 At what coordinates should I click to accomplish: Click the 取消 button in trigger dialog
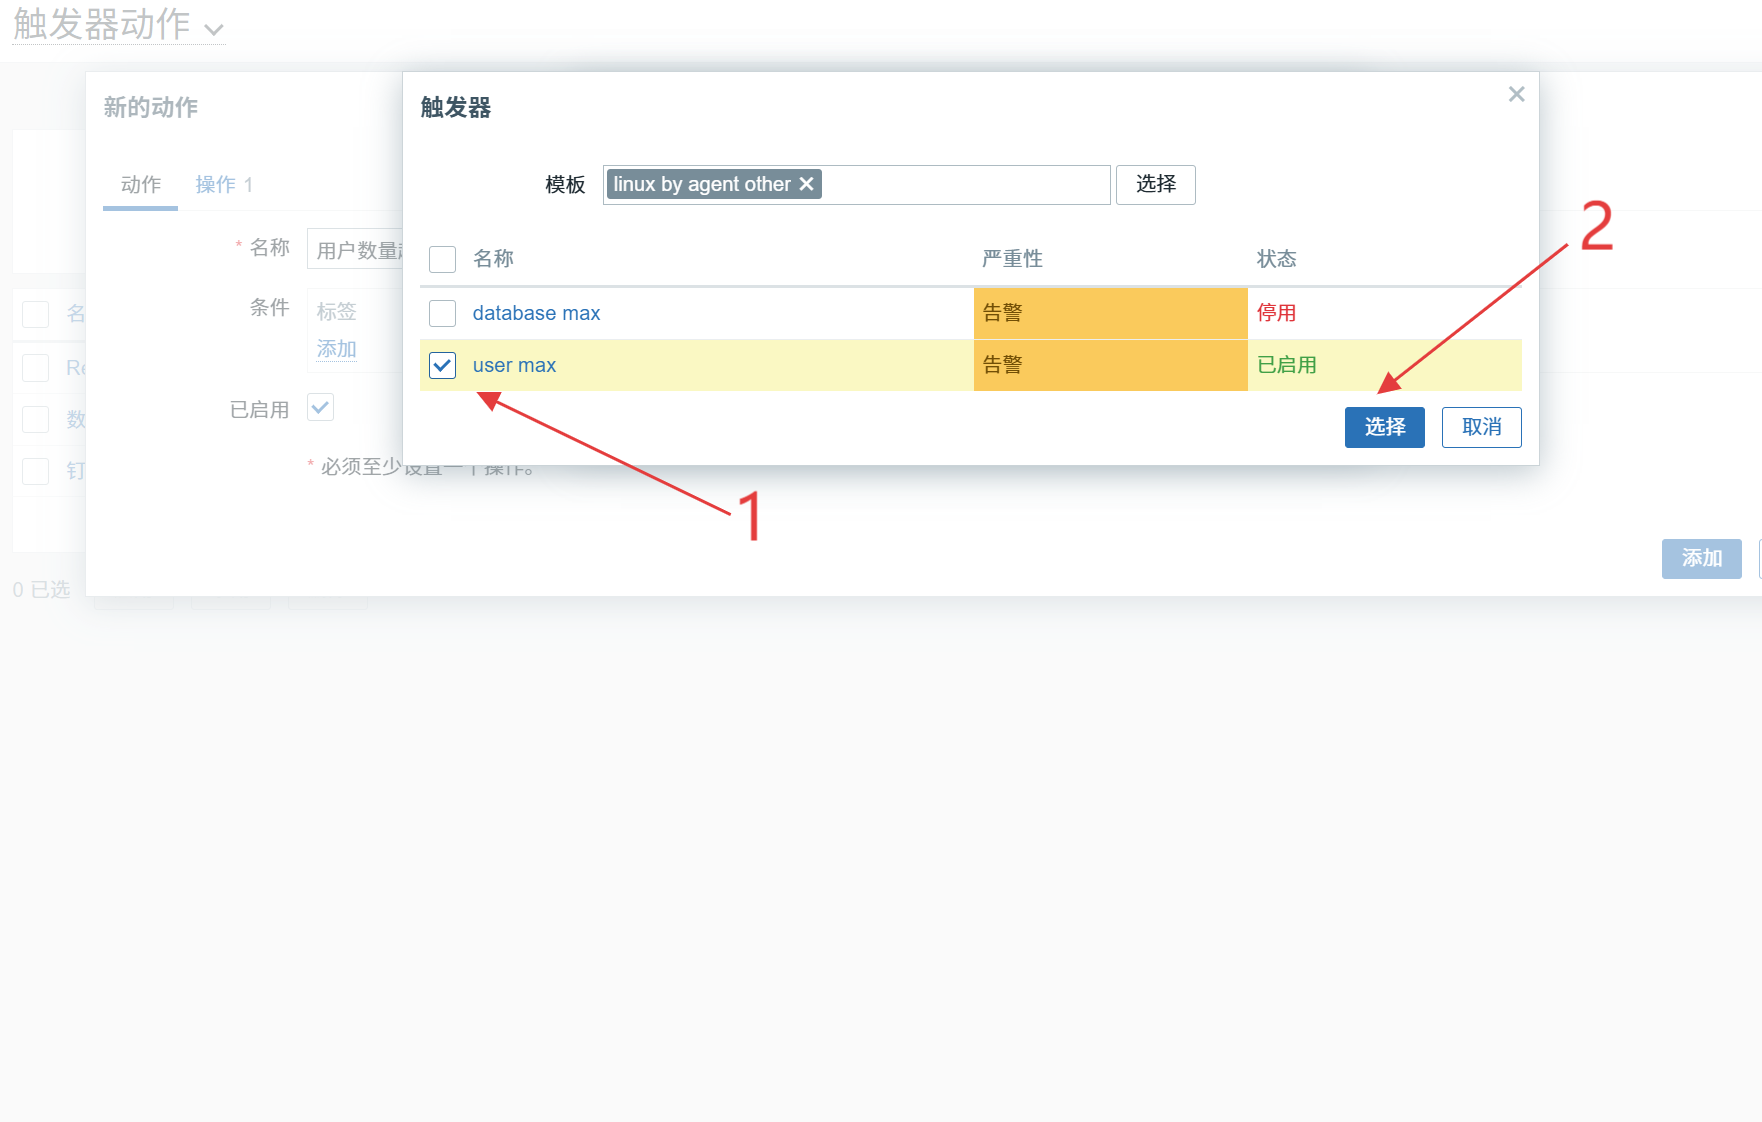point(1481,427)
